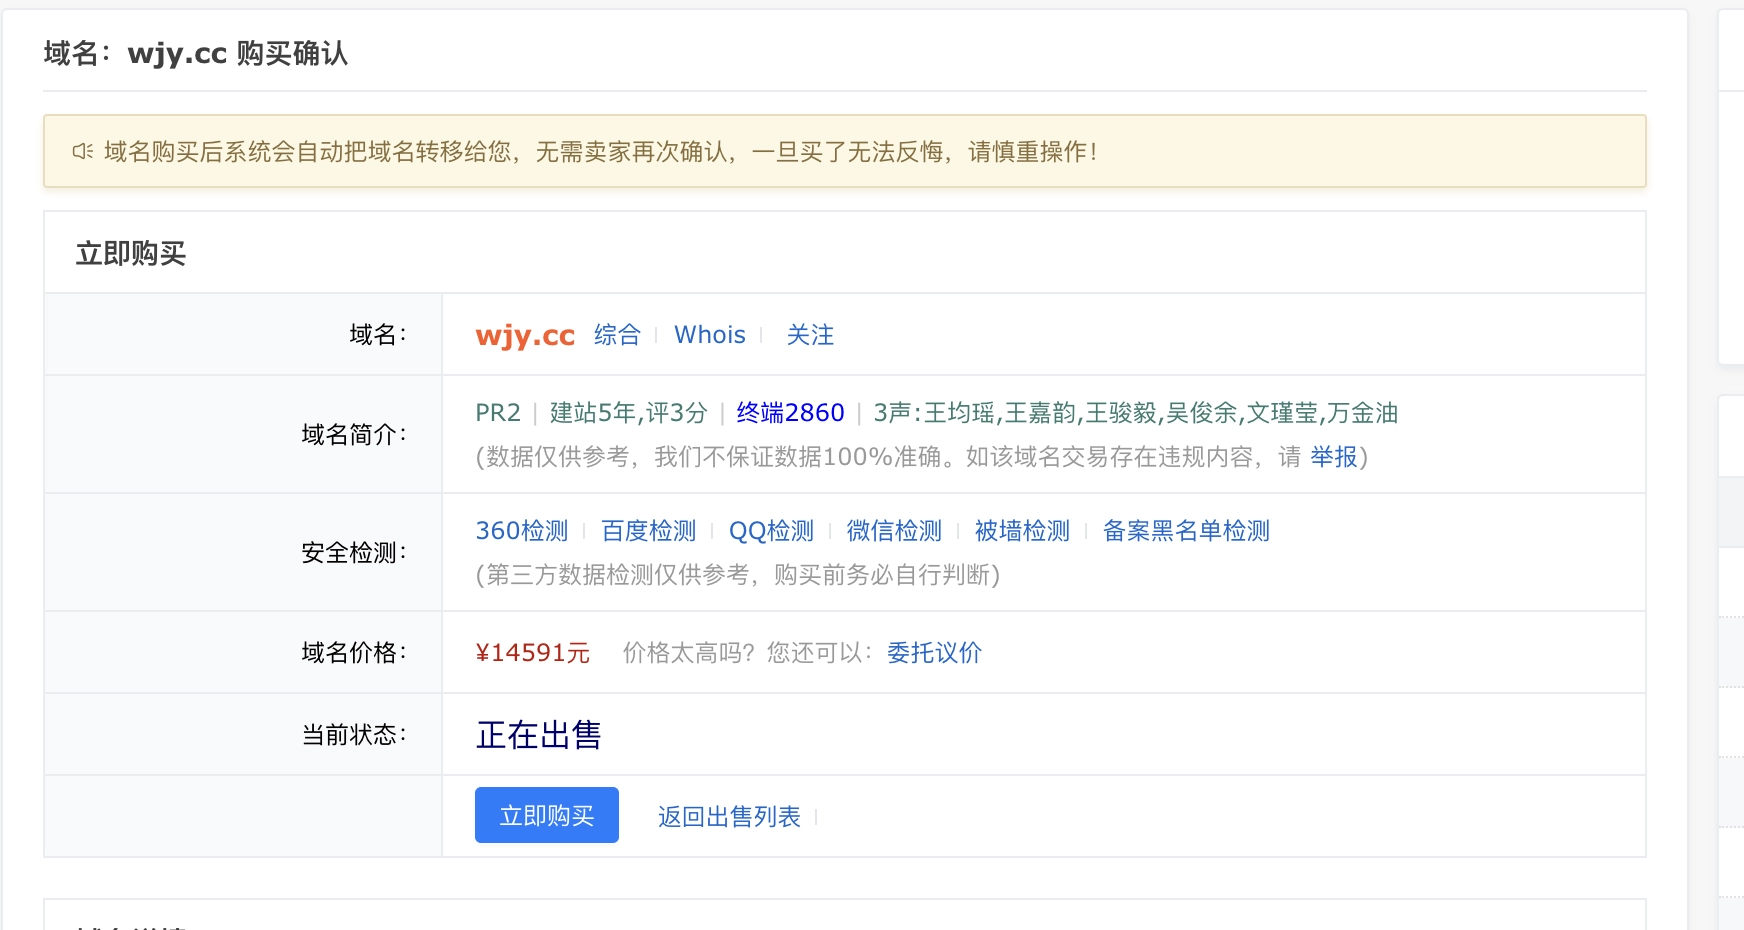Click the 举报 report link

1334,457
